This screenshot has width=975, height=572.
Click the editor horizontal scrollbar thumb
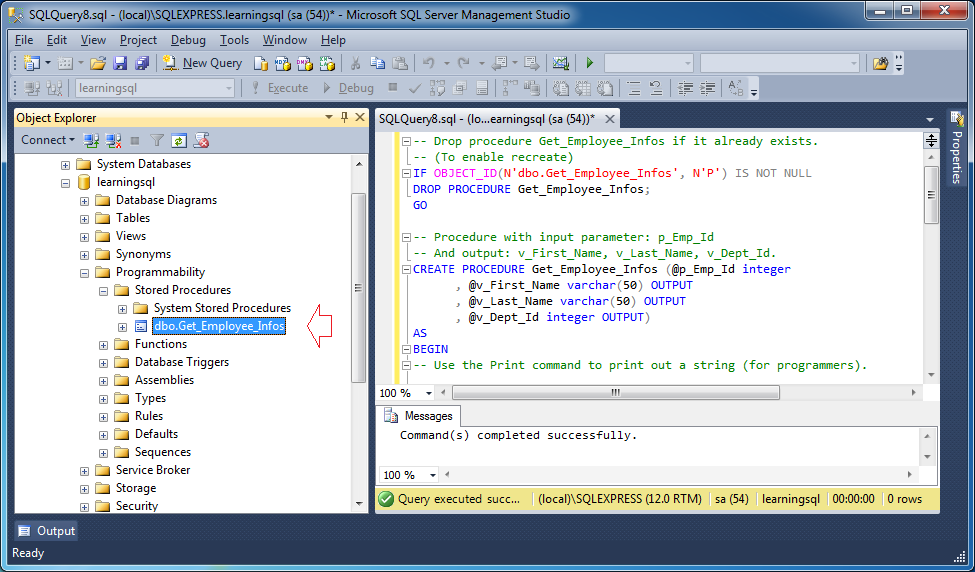point(616,393)
